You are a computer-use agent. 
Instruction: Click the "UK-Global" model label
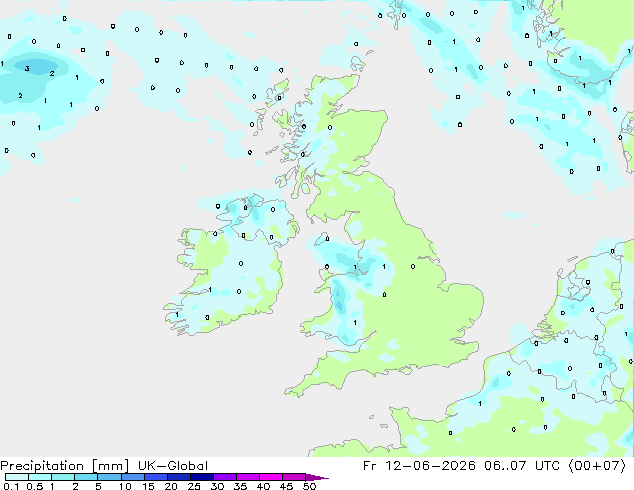(173, 466)
